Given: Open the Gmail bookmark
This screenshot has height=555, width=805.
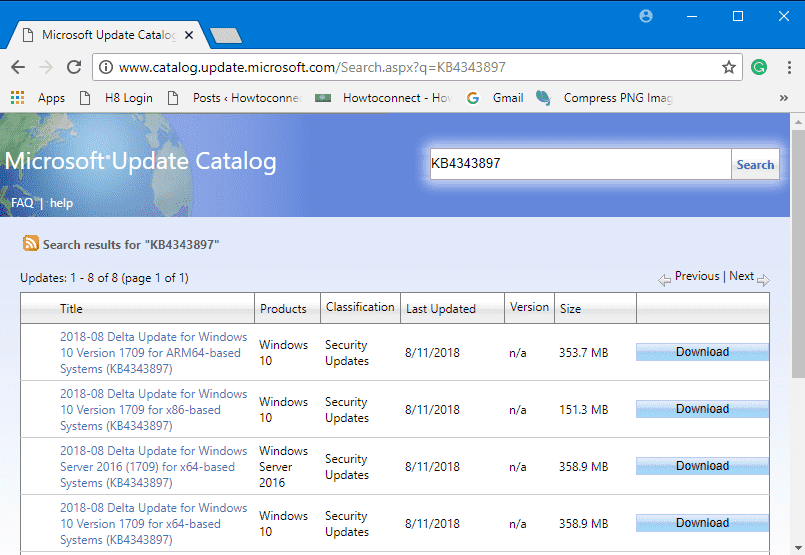Looking at the screenshot, I should click(495, 98).
